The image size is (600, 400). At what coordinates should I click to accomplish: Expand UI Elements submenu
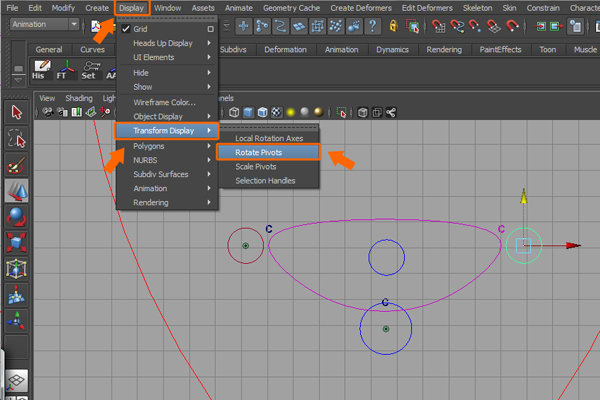[x=167, y=57]
